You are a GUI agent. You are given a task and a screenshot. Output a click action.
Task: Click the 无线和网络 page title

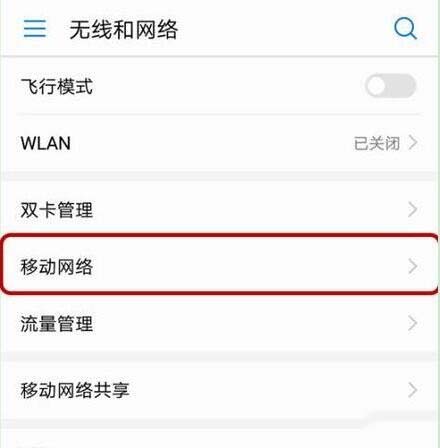coord(124,30)
